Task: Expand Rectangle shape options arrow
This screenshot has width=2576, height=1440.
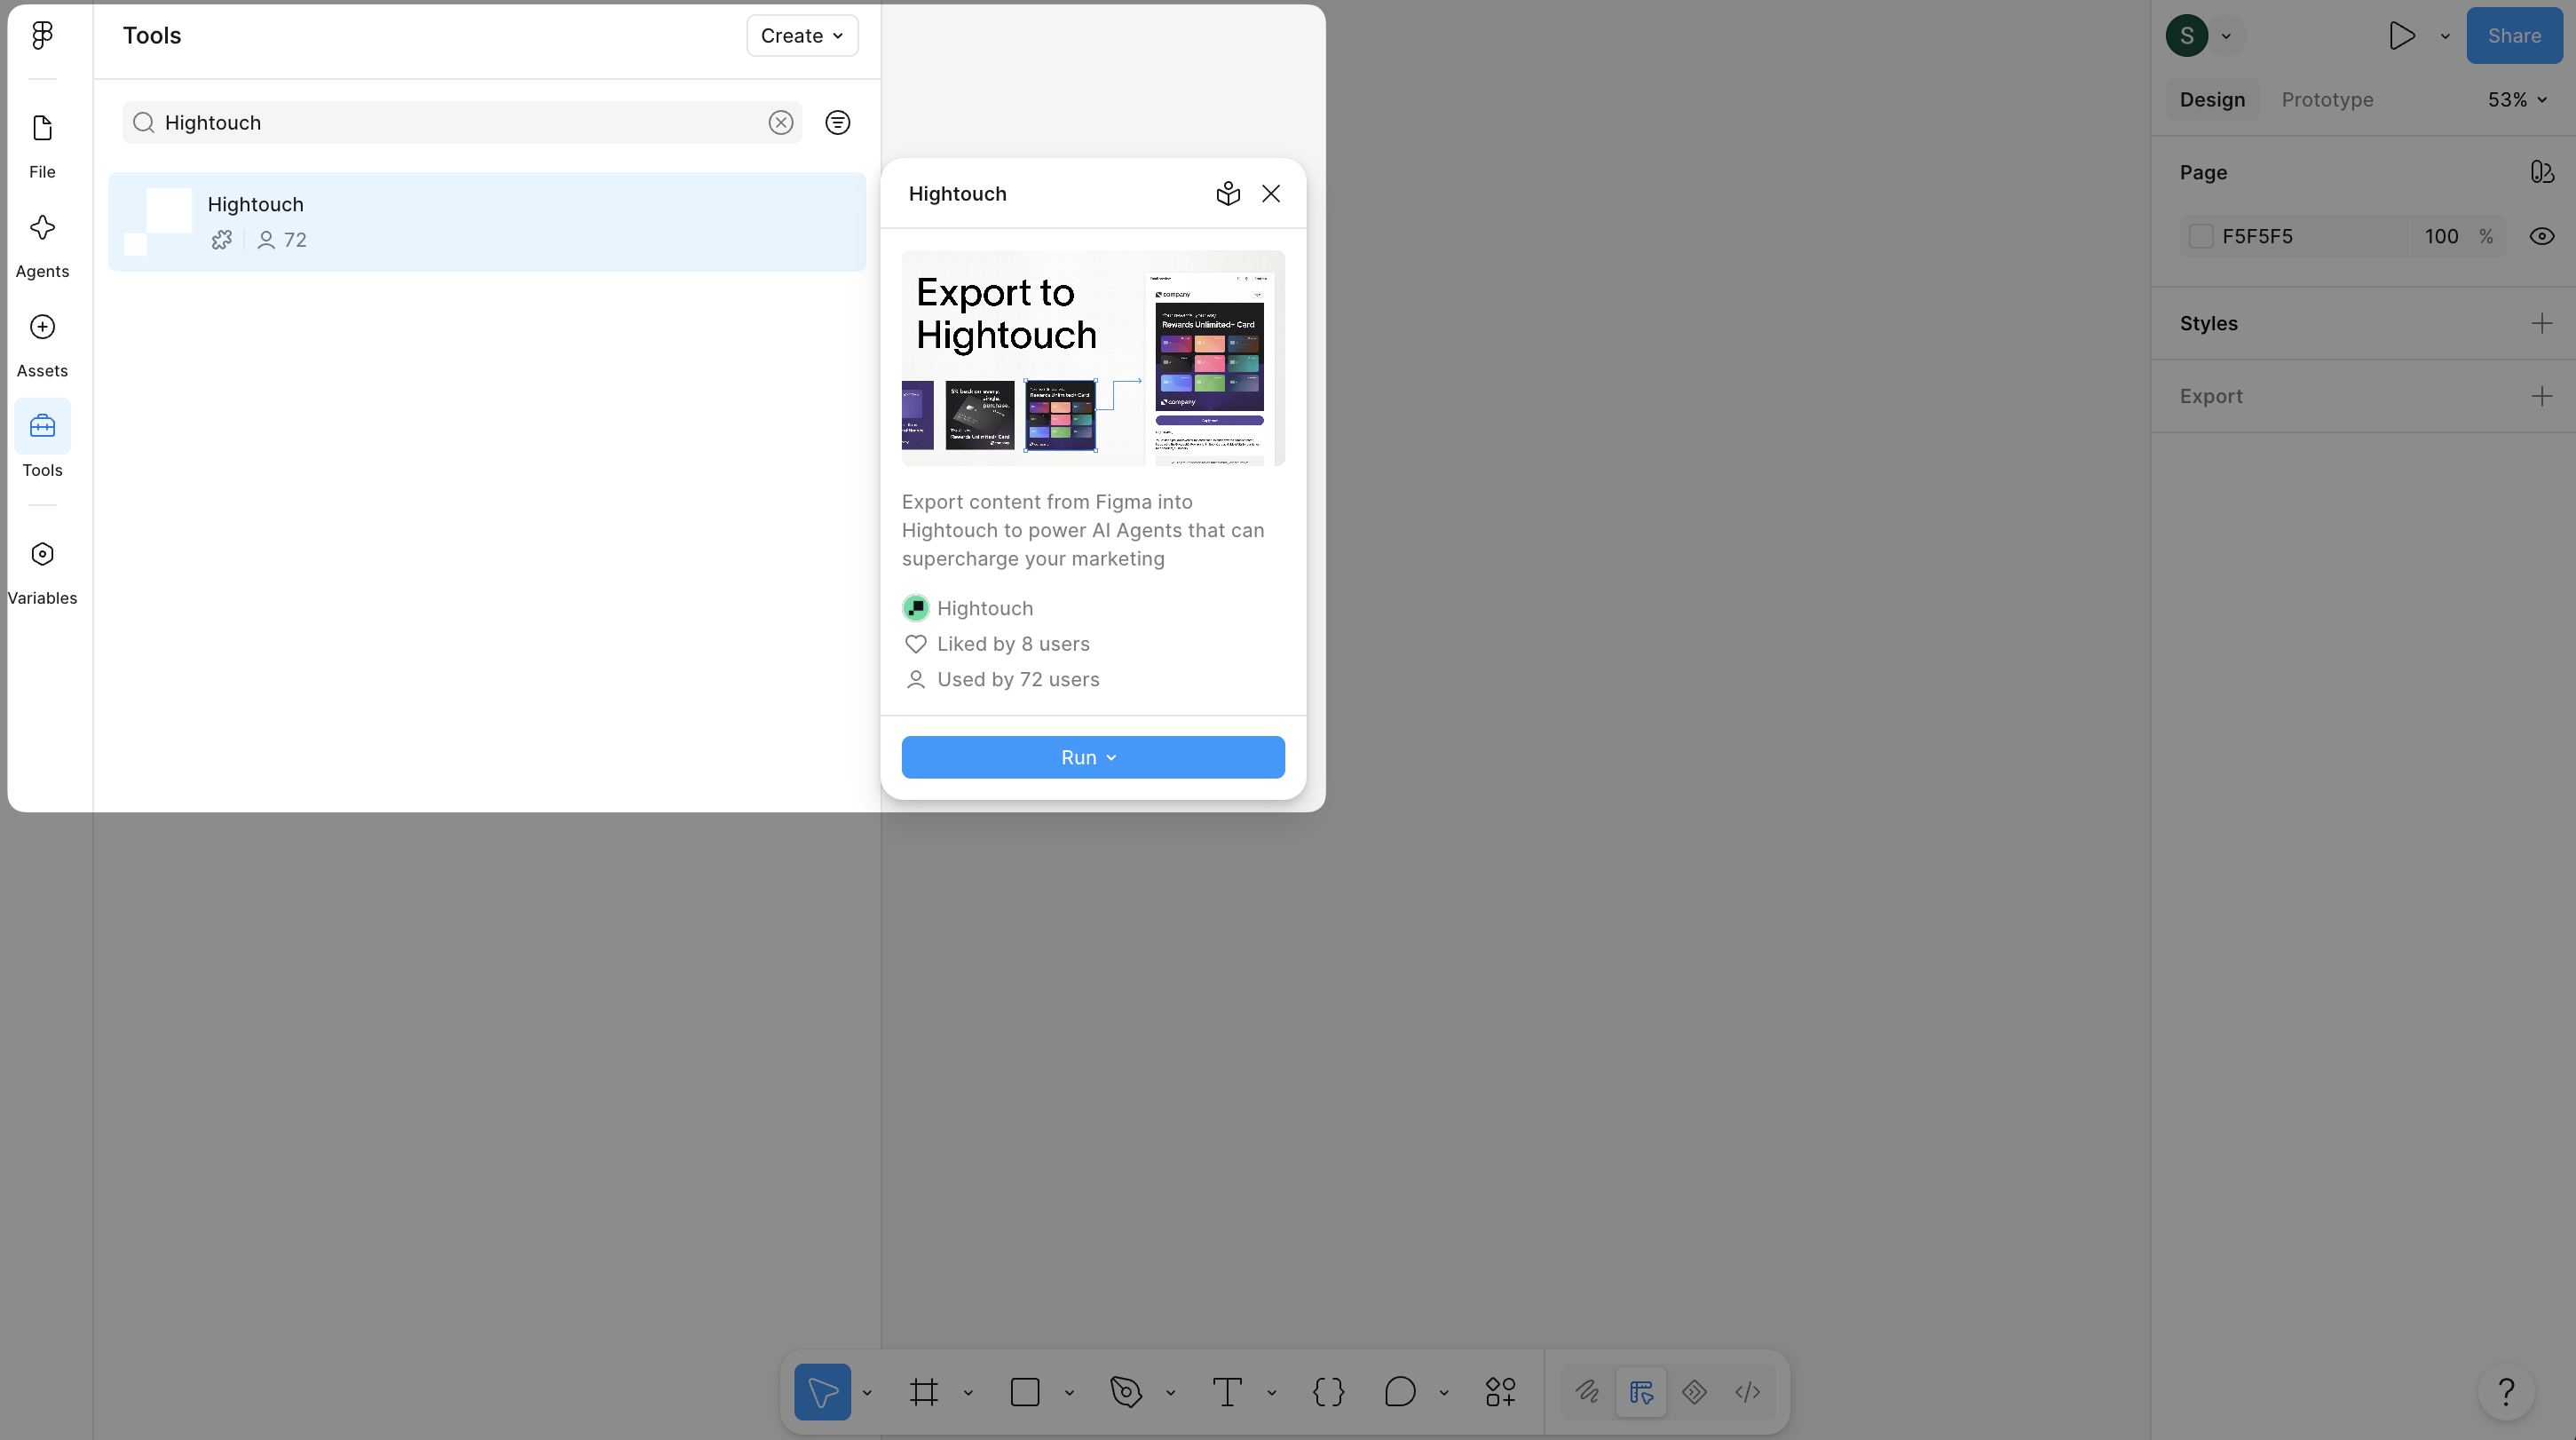Action: 1069,1392
